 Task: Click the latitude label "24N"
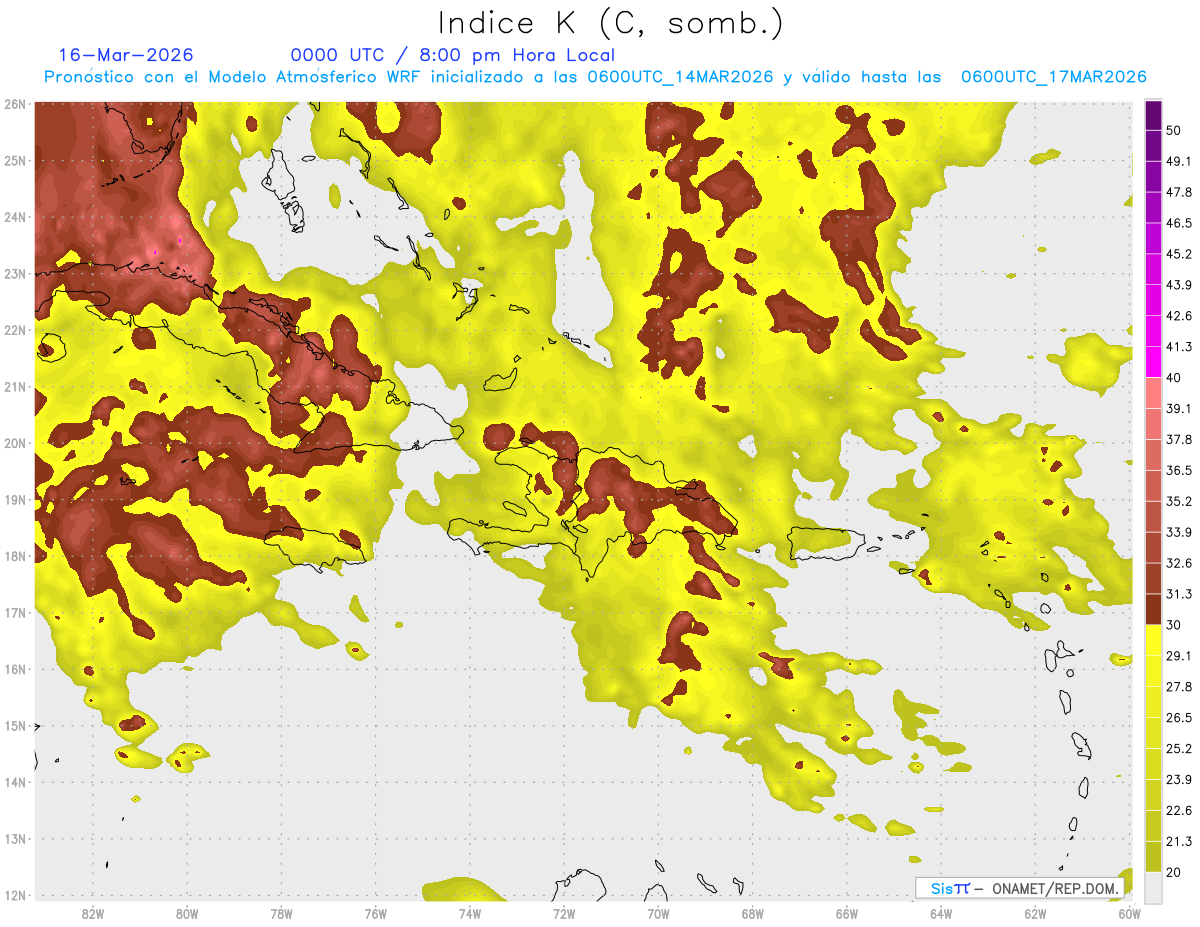(x=15, y=217)
